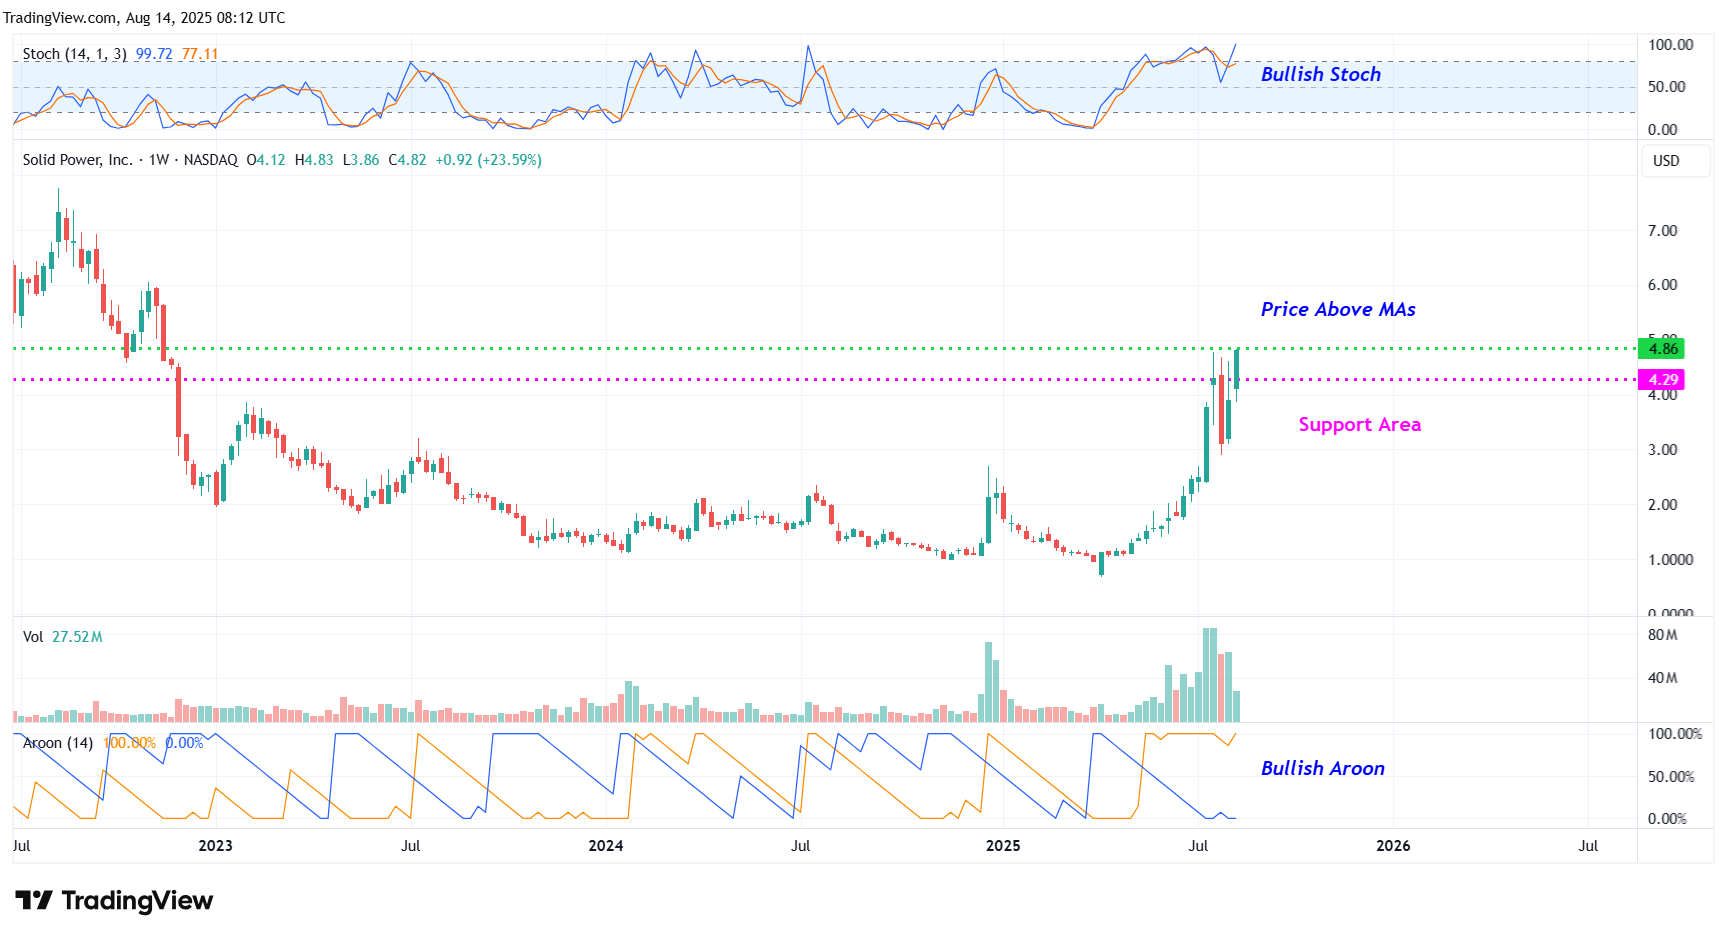Click the 2.00 price scale label

[x=1662, y=505]
